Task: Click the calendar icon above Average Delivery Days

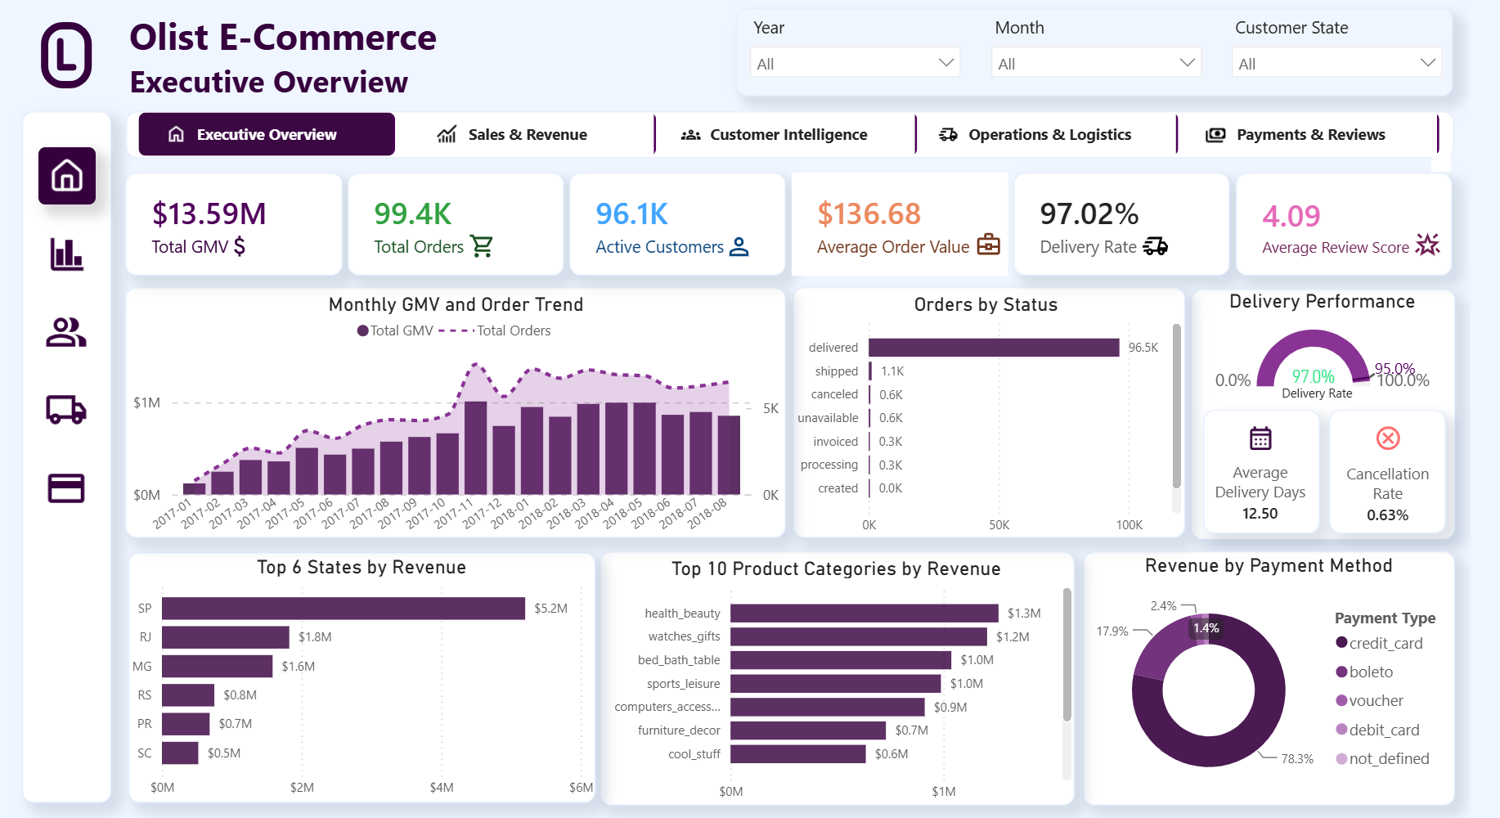Action: (1260, 438)
